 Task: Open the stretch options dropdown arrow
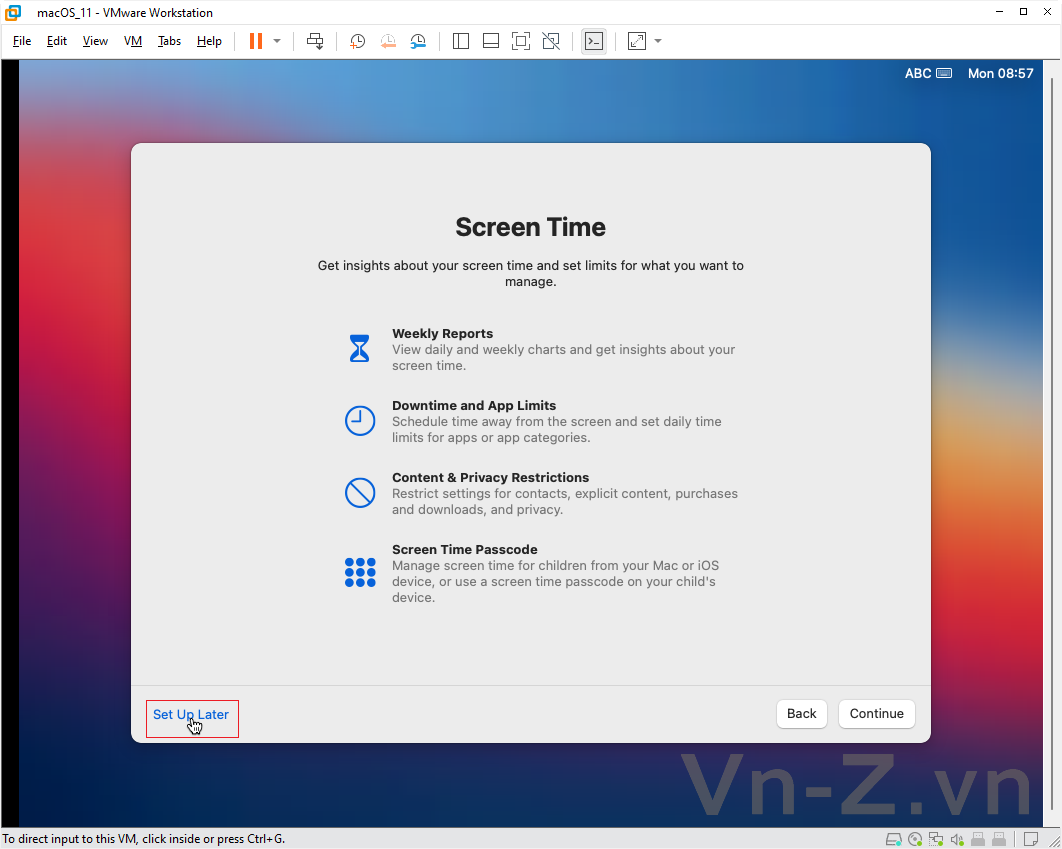pyautogui.click(x=658, y=41)
